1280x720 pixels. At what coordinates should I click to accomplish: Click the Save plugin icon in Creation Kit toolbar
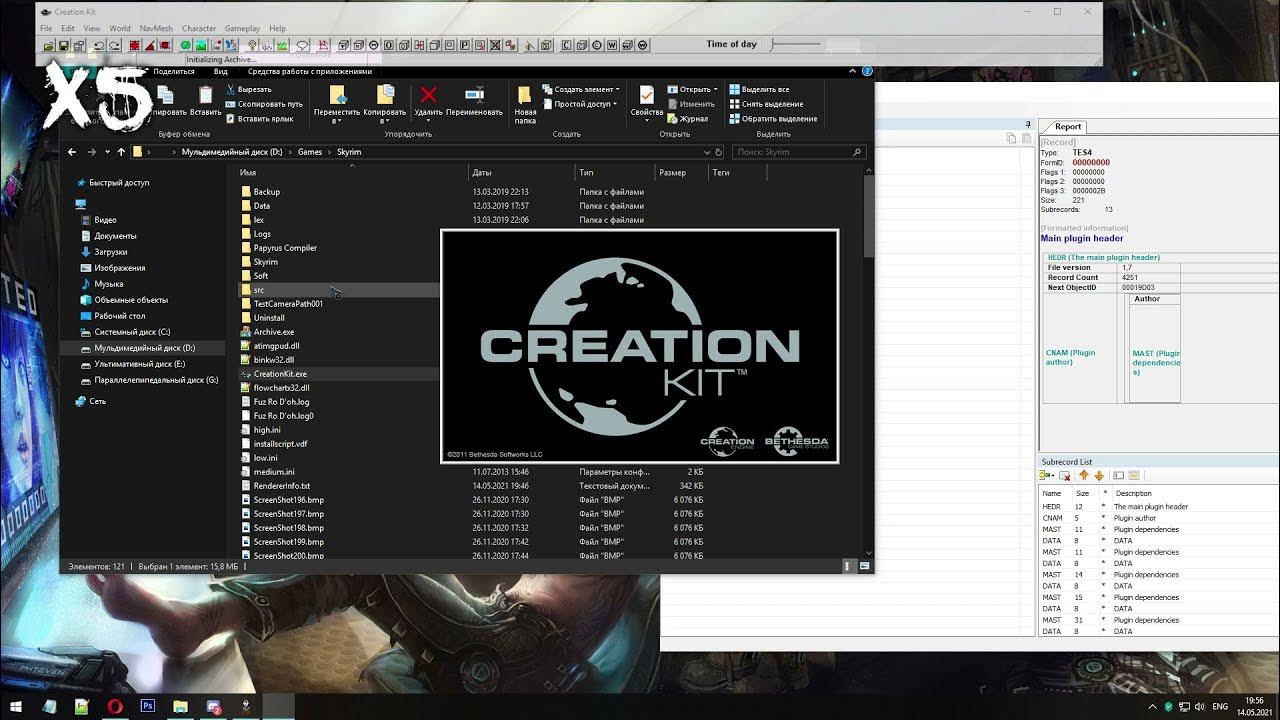point(66,45)
